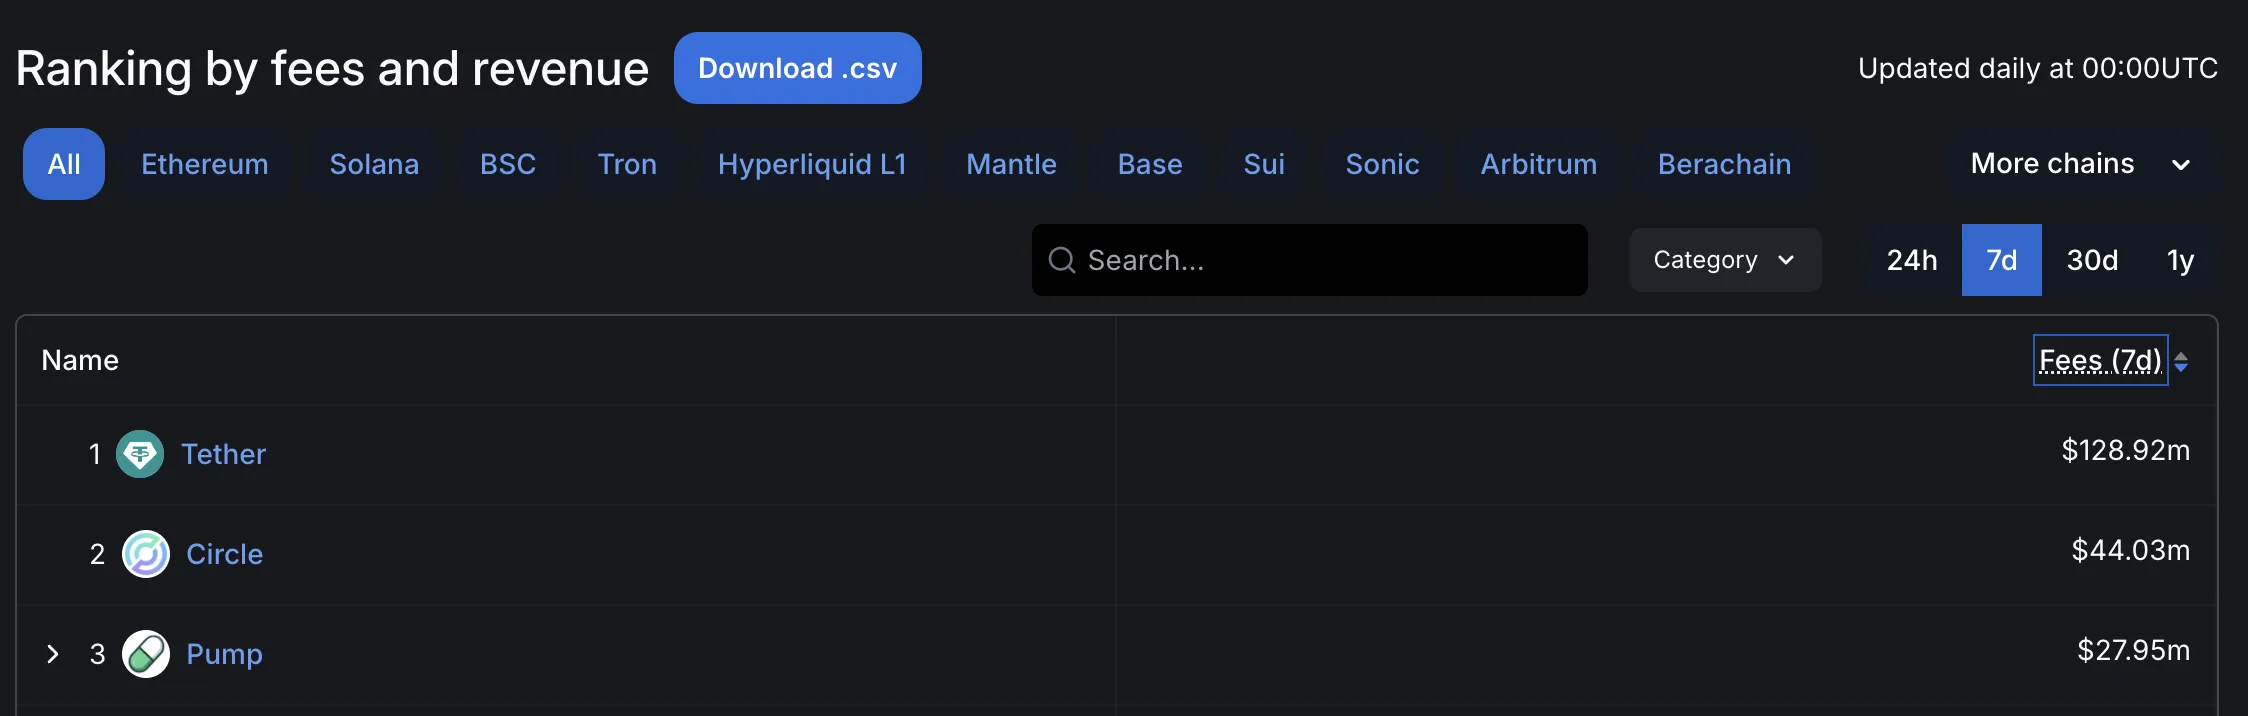Select the 24h time range

[x=1912, y=260]
